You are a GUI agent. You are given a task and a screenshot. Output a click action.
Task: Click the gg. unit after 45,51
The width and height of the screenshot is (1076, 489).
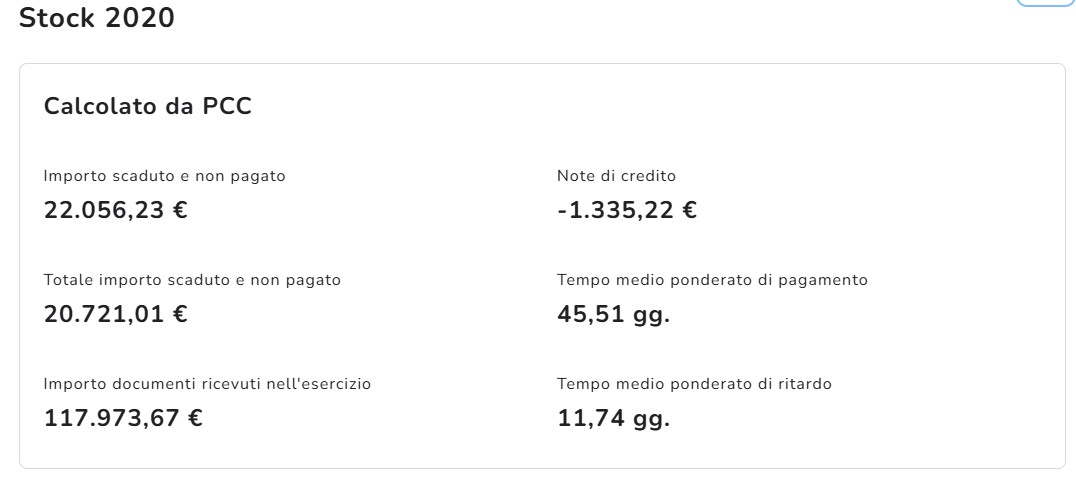[652, 315]
